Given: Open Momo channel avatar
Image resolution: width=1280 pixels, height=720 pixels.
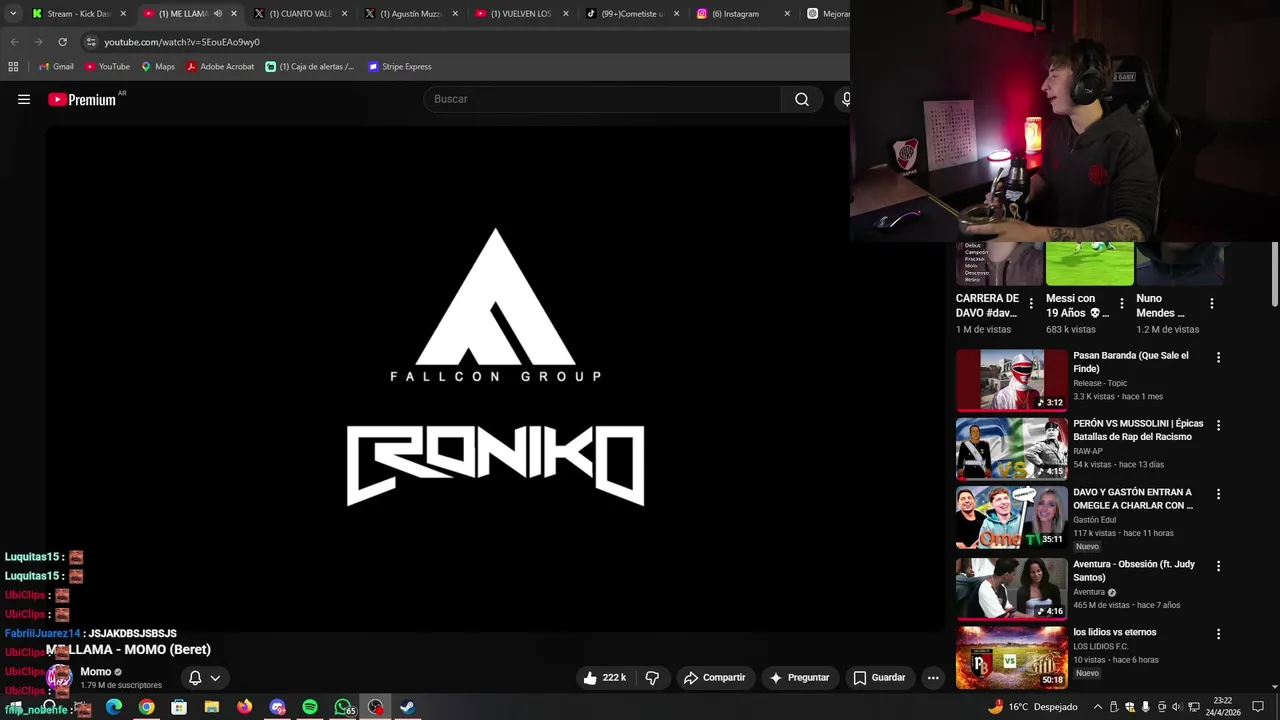Looking at the screenshot, I should point(60,677).
